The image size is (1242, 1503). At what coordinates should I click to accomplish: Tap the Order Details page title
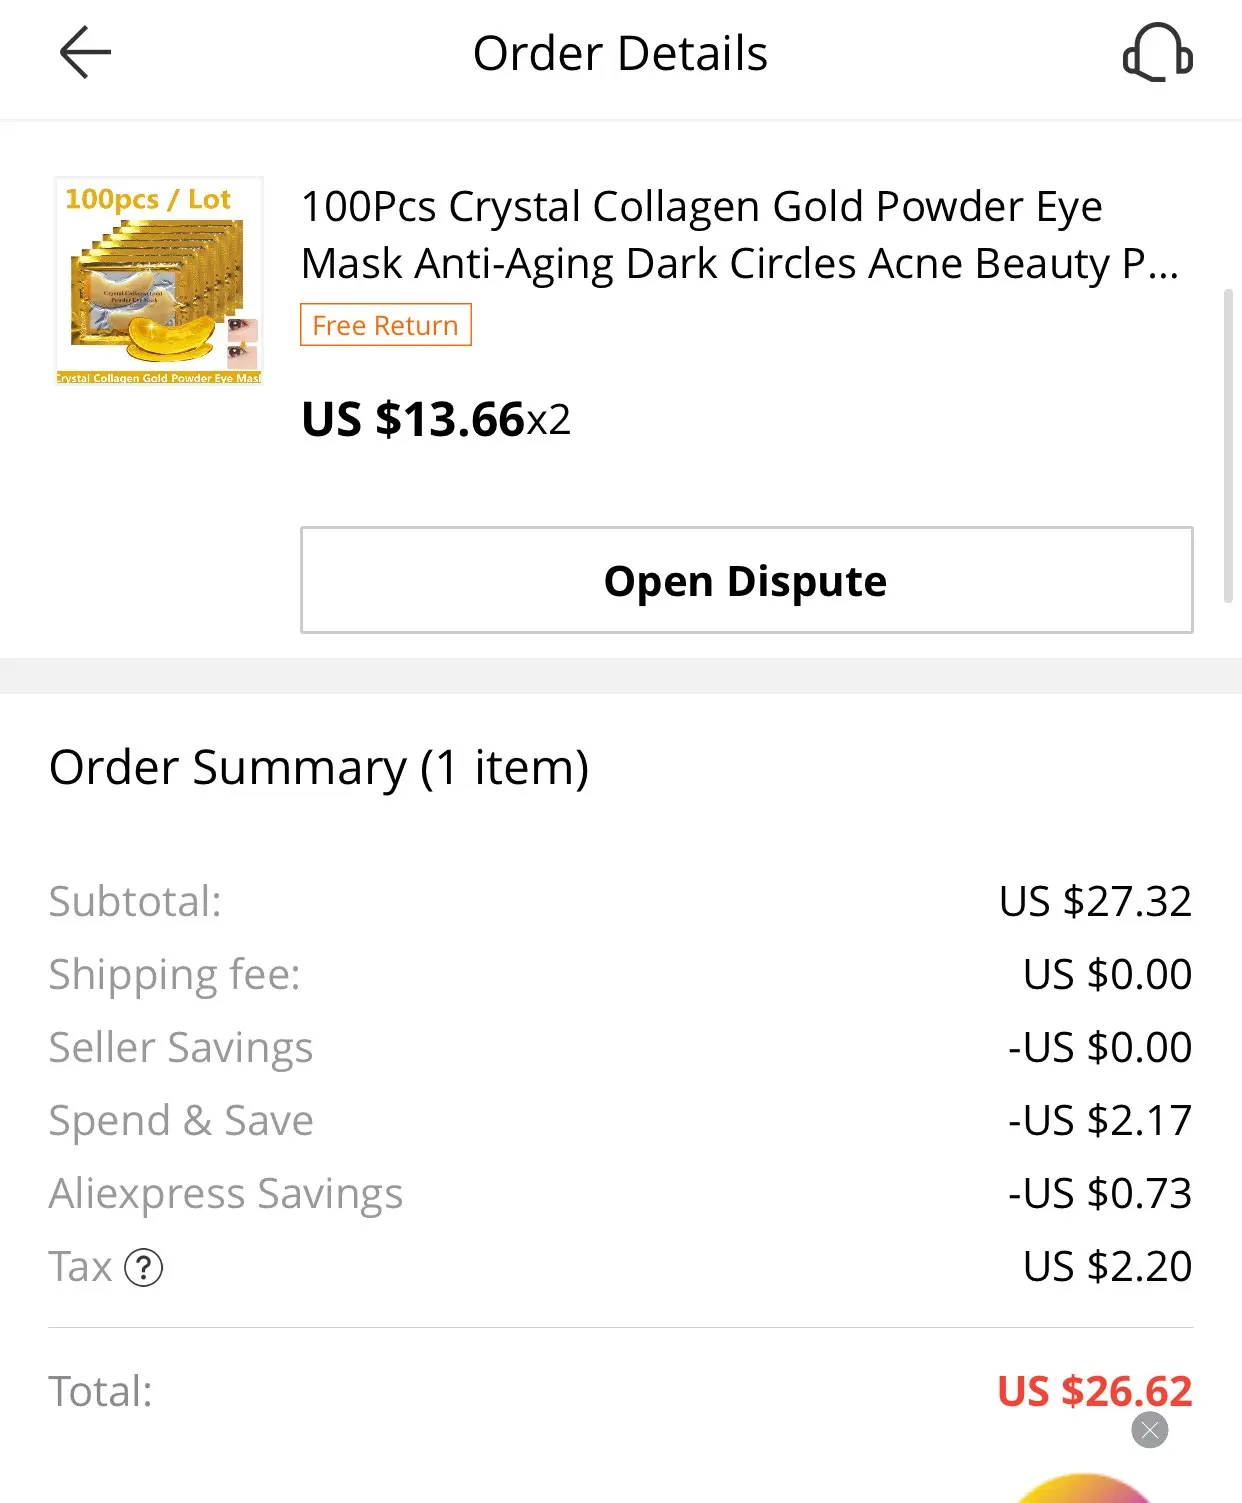pos(620,53)
